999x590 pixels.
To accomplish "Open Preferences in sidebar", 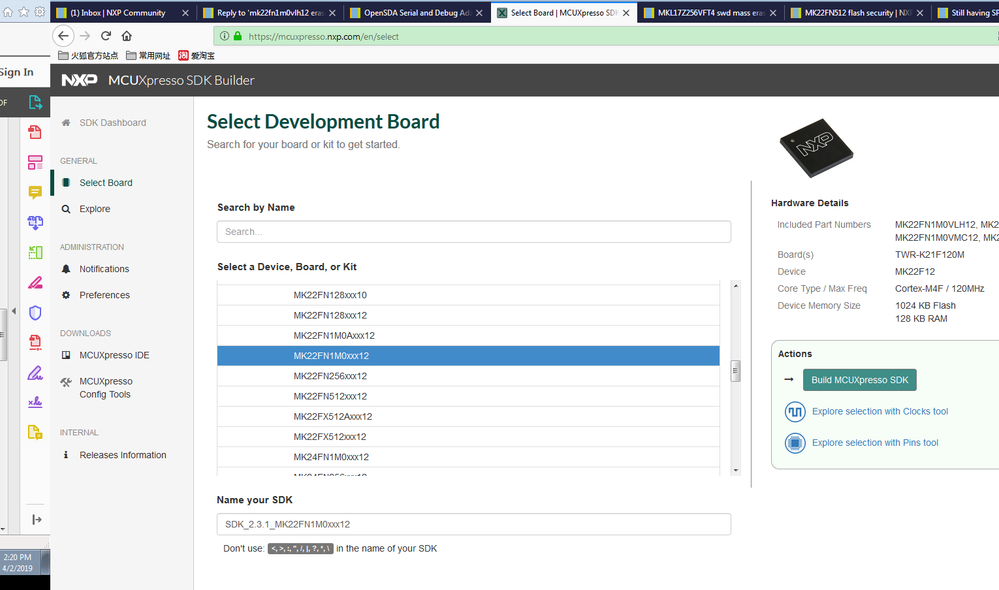I will 104,295.
